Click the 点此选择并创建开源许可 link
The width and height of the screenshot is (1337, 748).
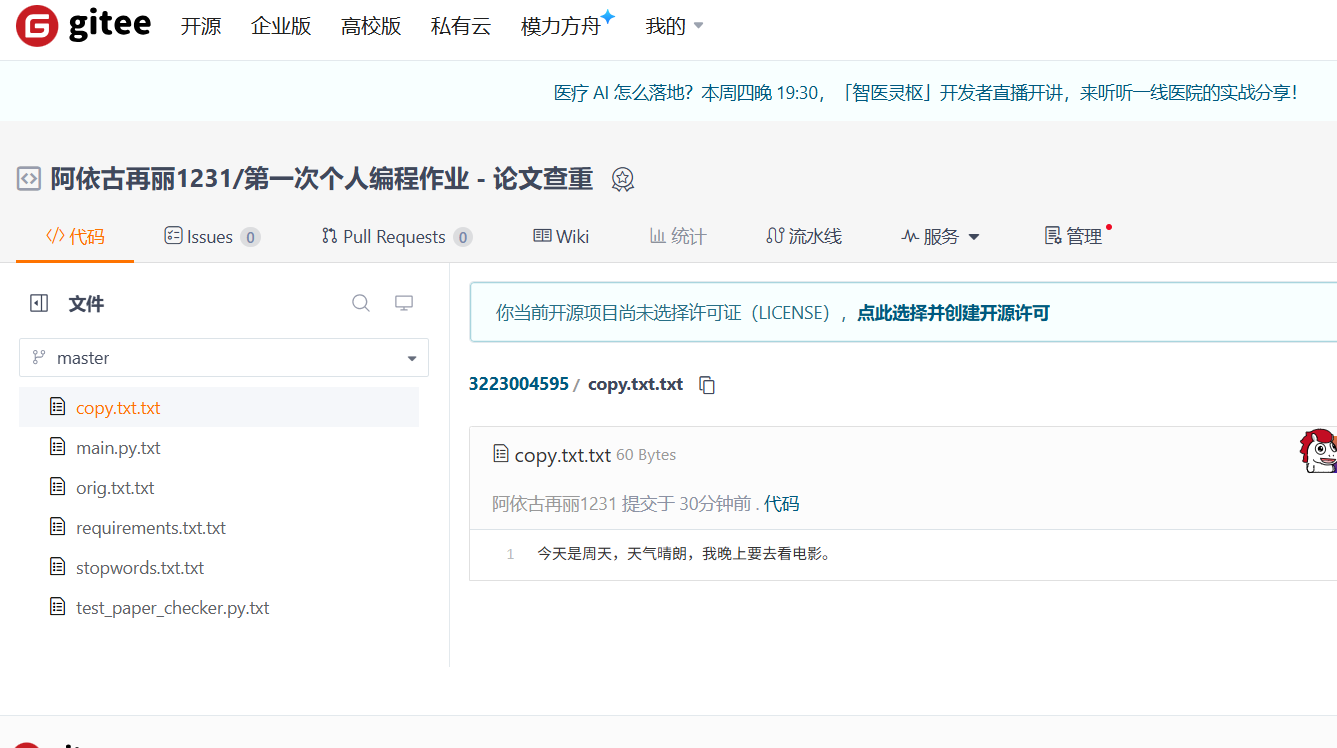click(953, 313)
